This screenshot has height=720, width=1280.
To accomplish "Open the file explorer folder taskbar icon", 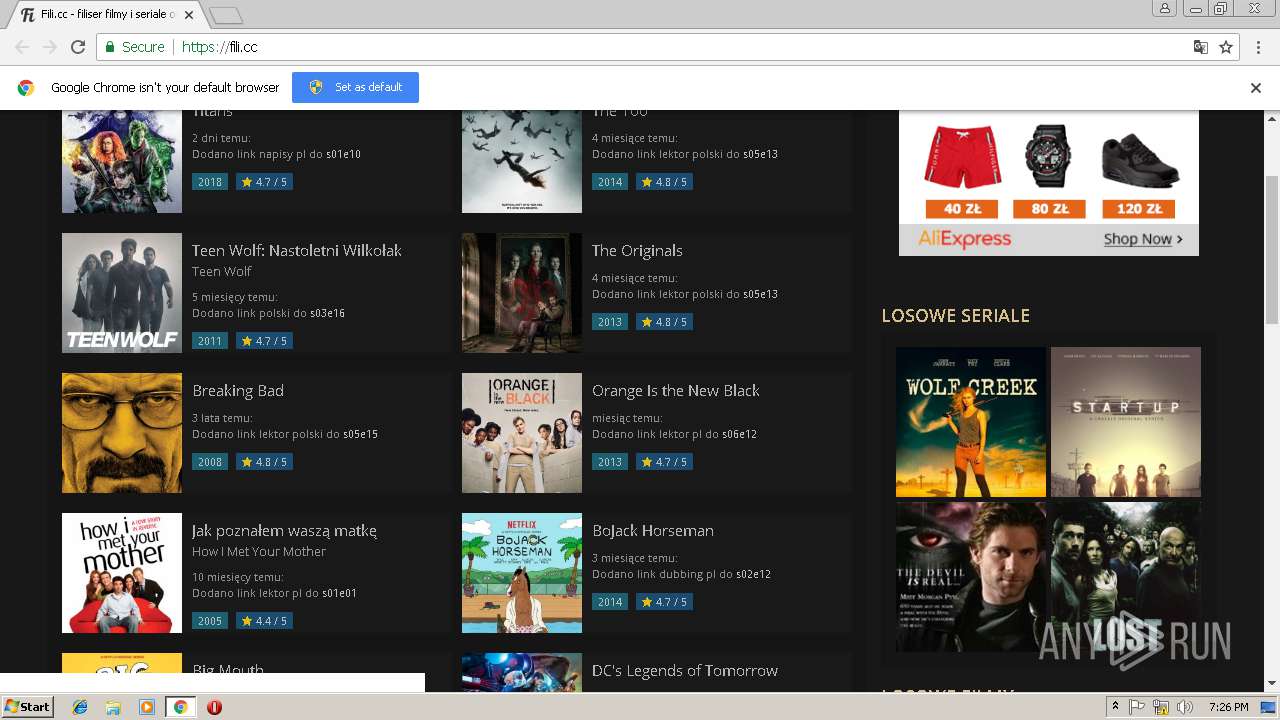I will coord(113,707).
